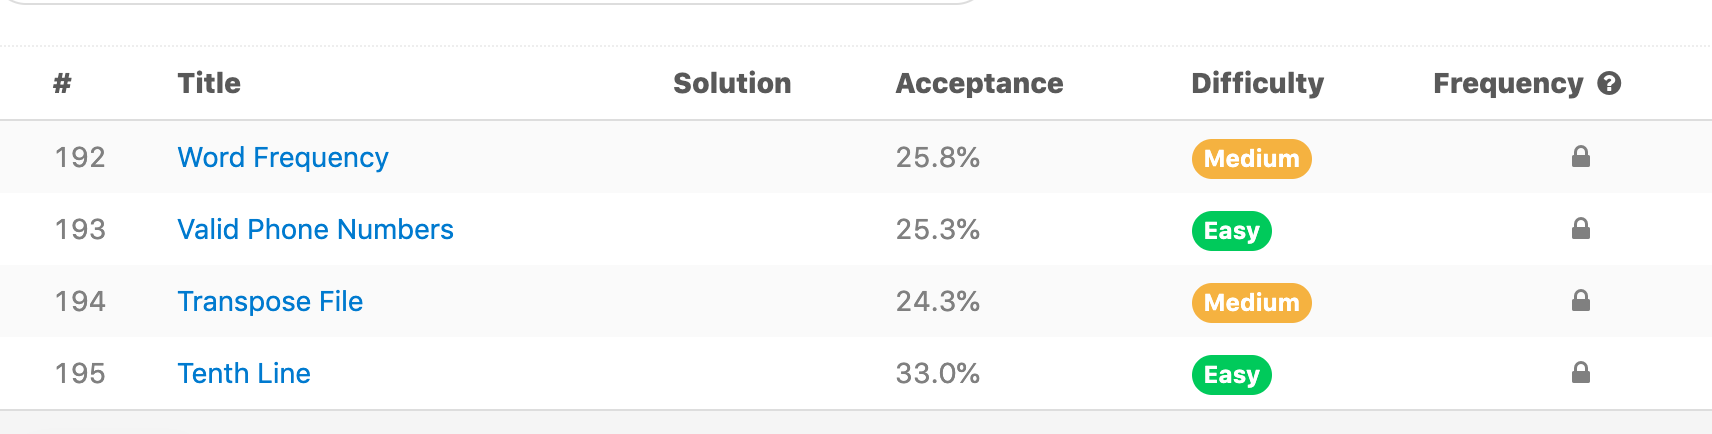Open the Transpose File problem
The width and height of the screenshot is (1712, 434).
pyautogui.click(x=270, y=302)
